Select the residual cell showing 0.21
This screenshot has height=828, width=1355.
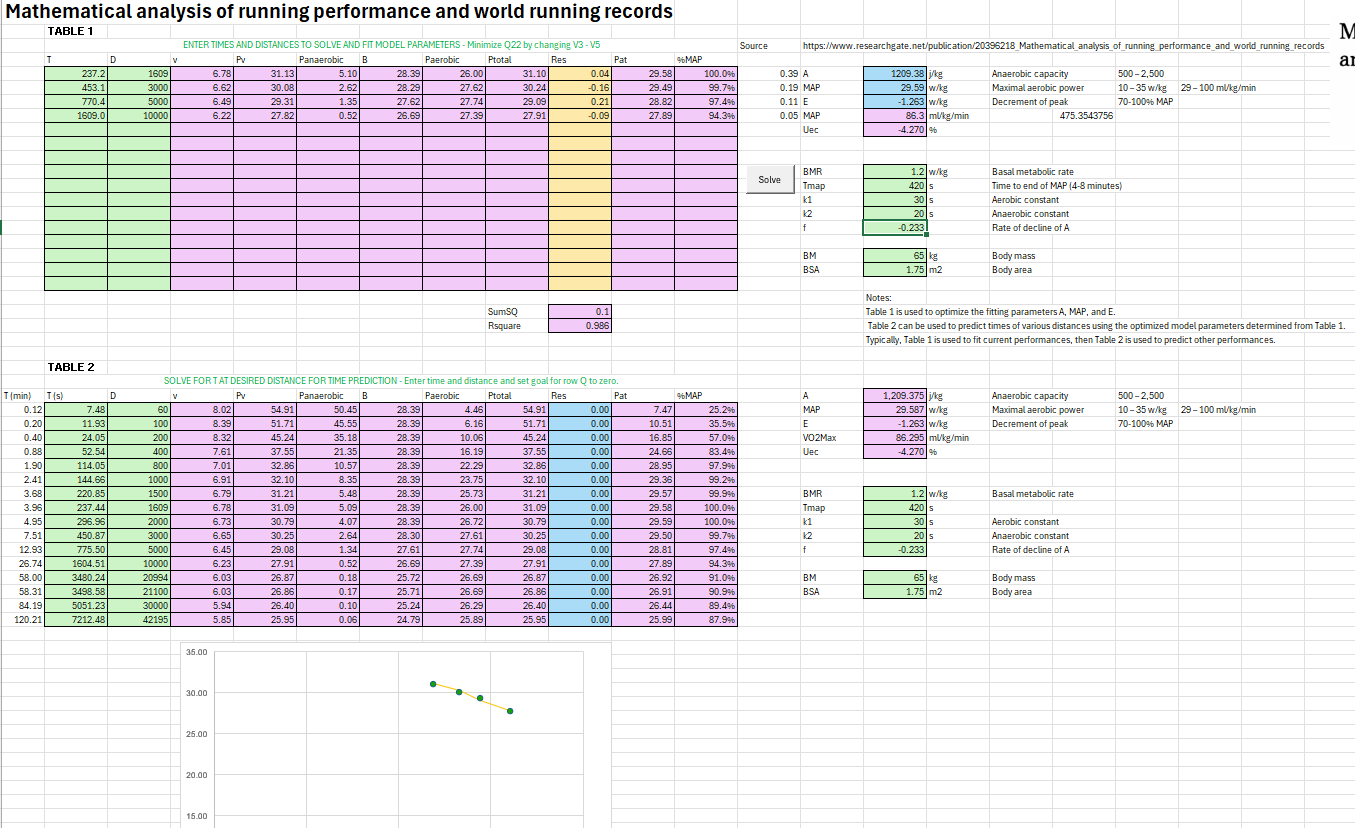pyautogui.click(x=580, y=102)
